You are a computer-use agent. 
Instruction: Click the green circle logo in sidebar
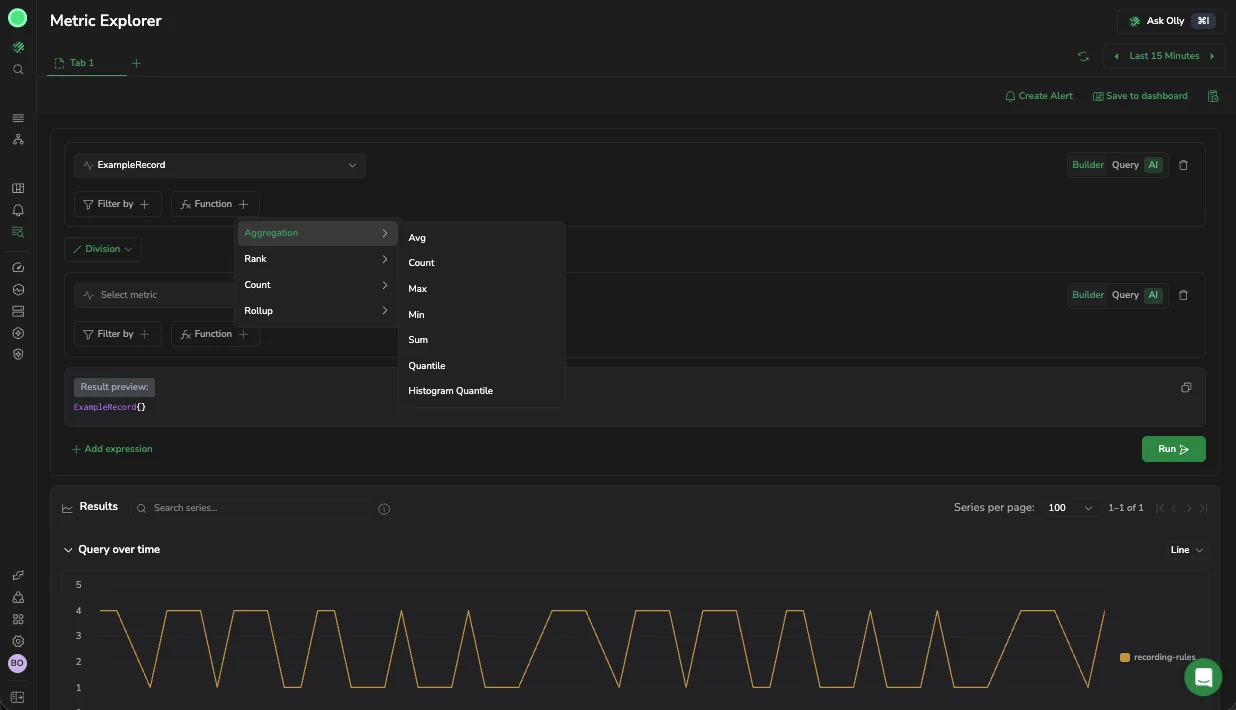tap(17, 17)
